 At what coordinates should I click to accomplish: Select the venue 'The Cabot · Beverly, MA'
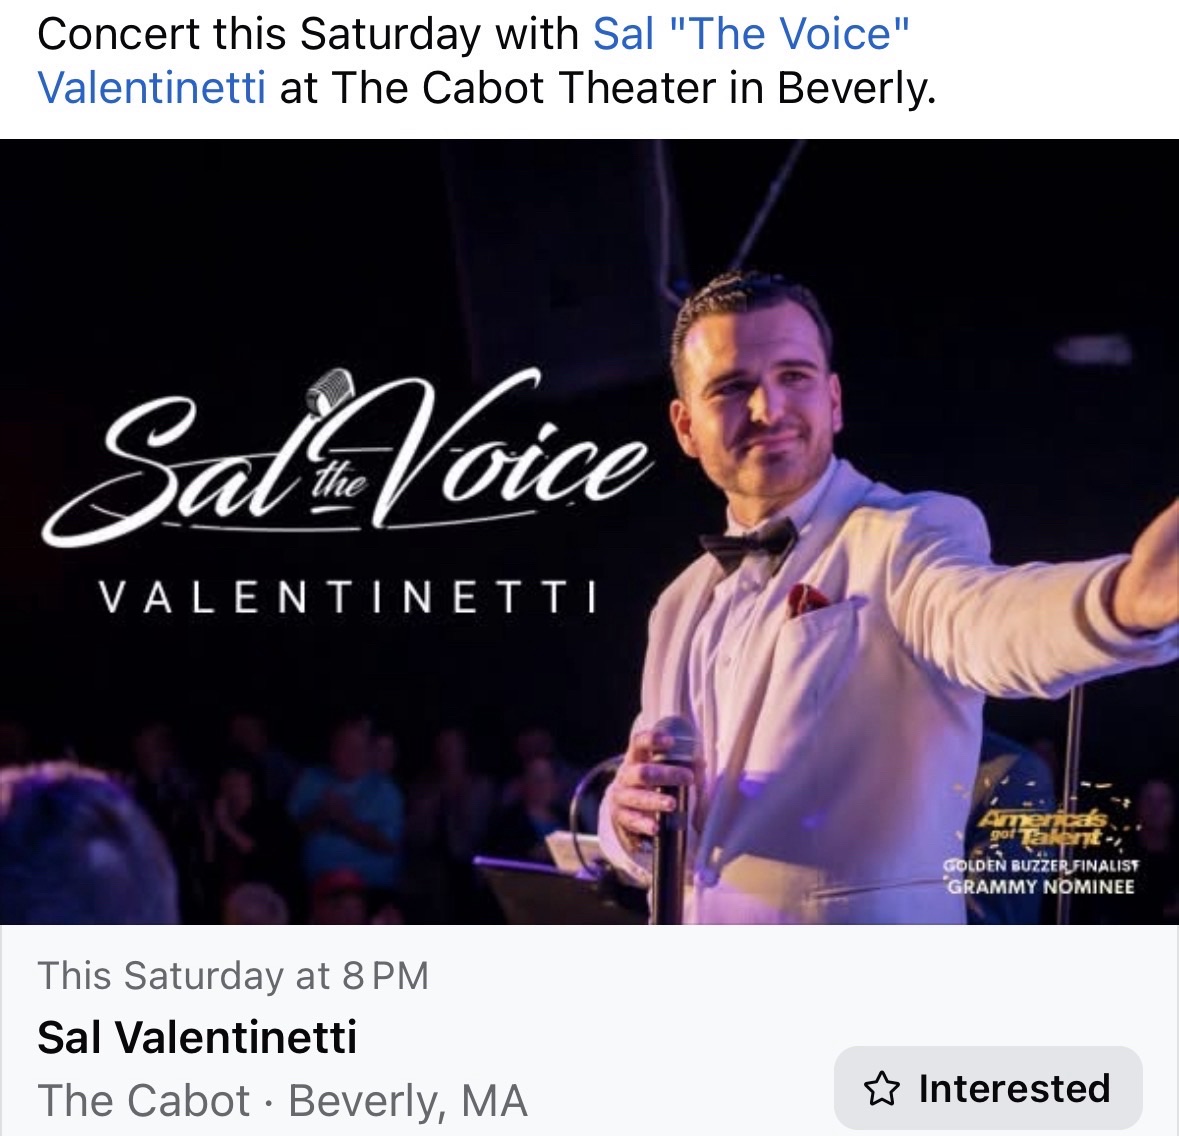click(282, 1101)
